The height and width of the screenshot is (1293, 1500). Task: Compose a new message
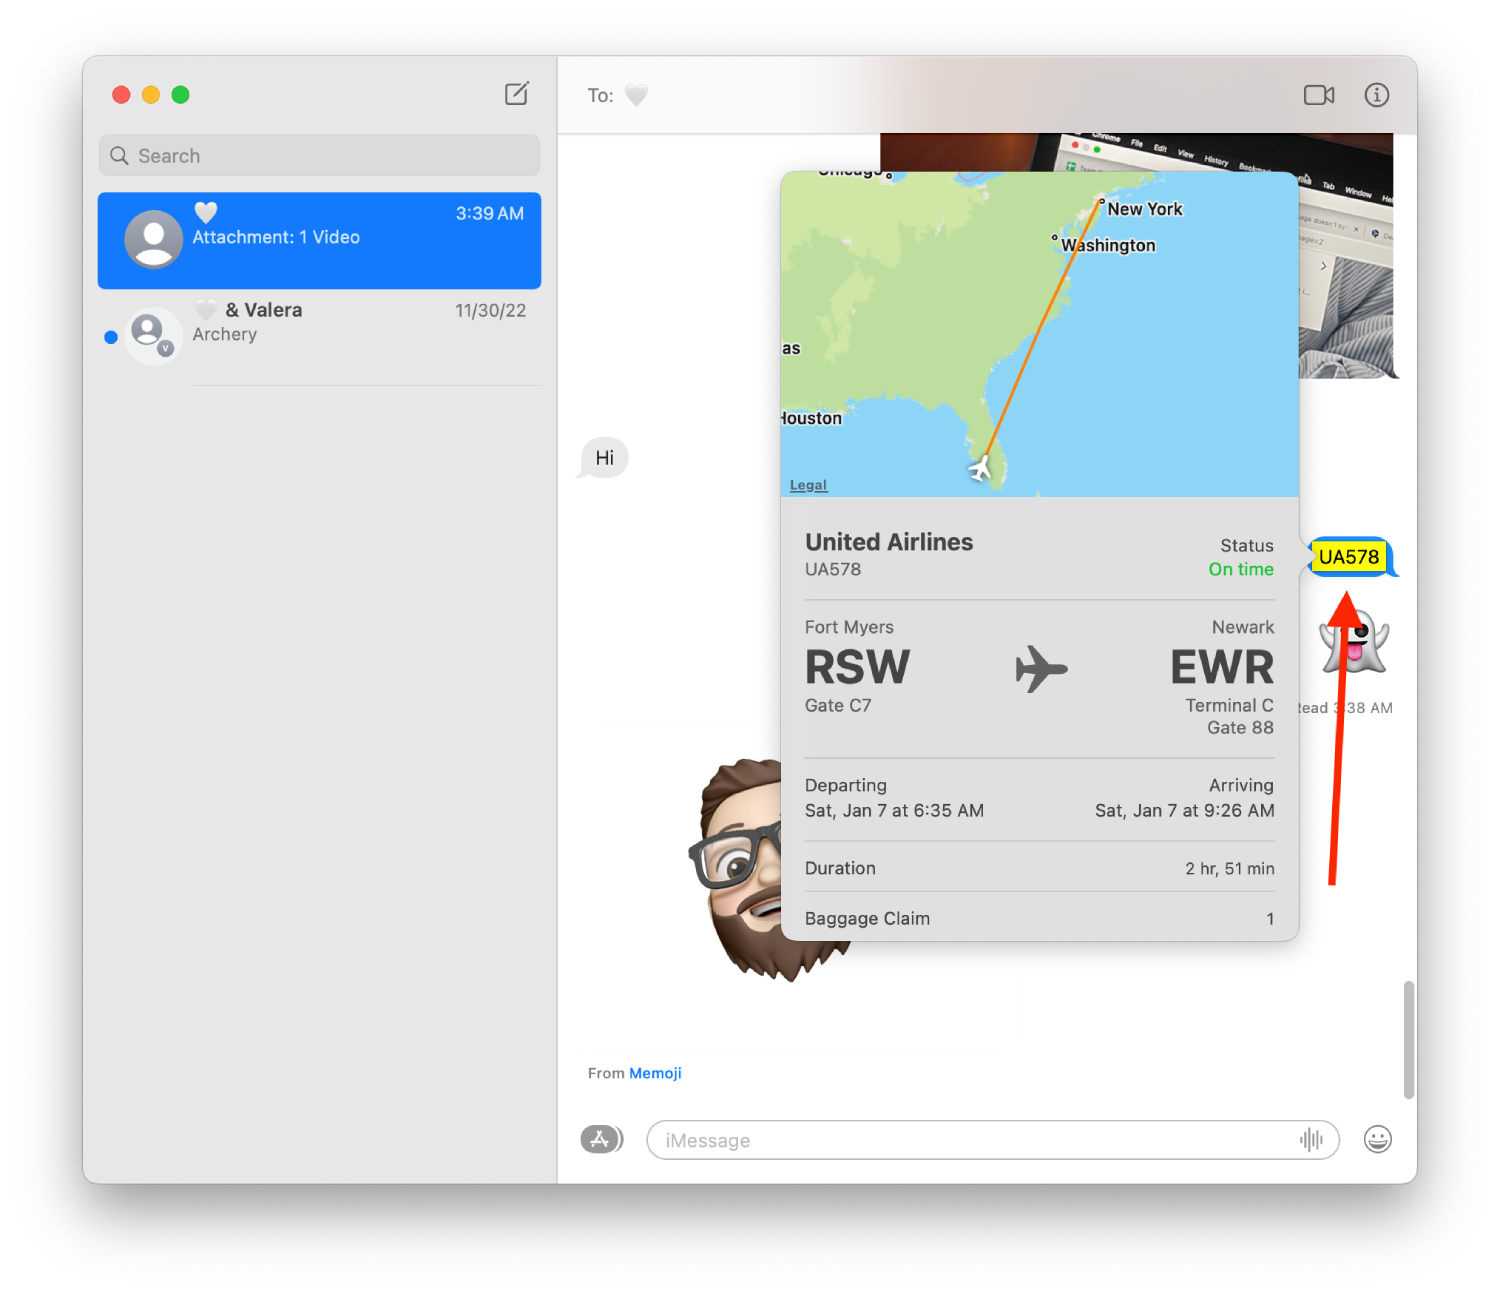coord(517,94)
